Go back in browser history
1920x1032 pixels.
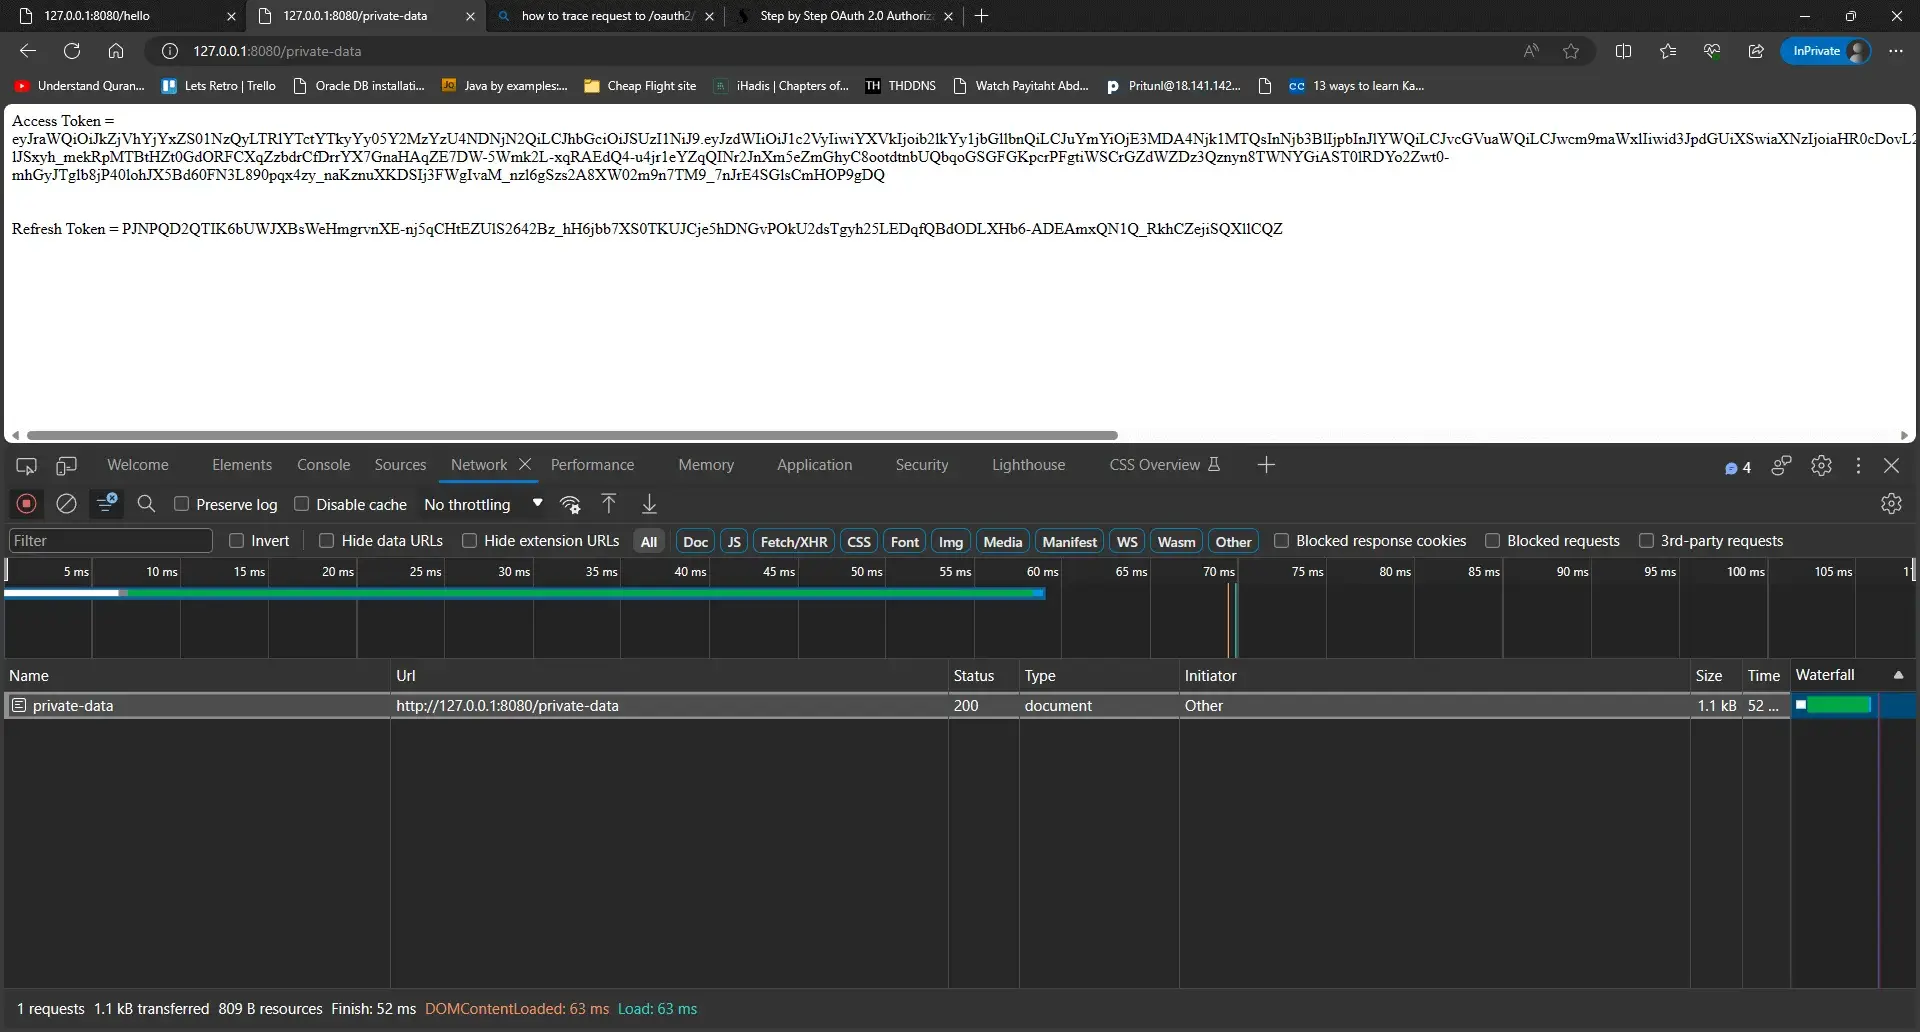click(28, 51)
